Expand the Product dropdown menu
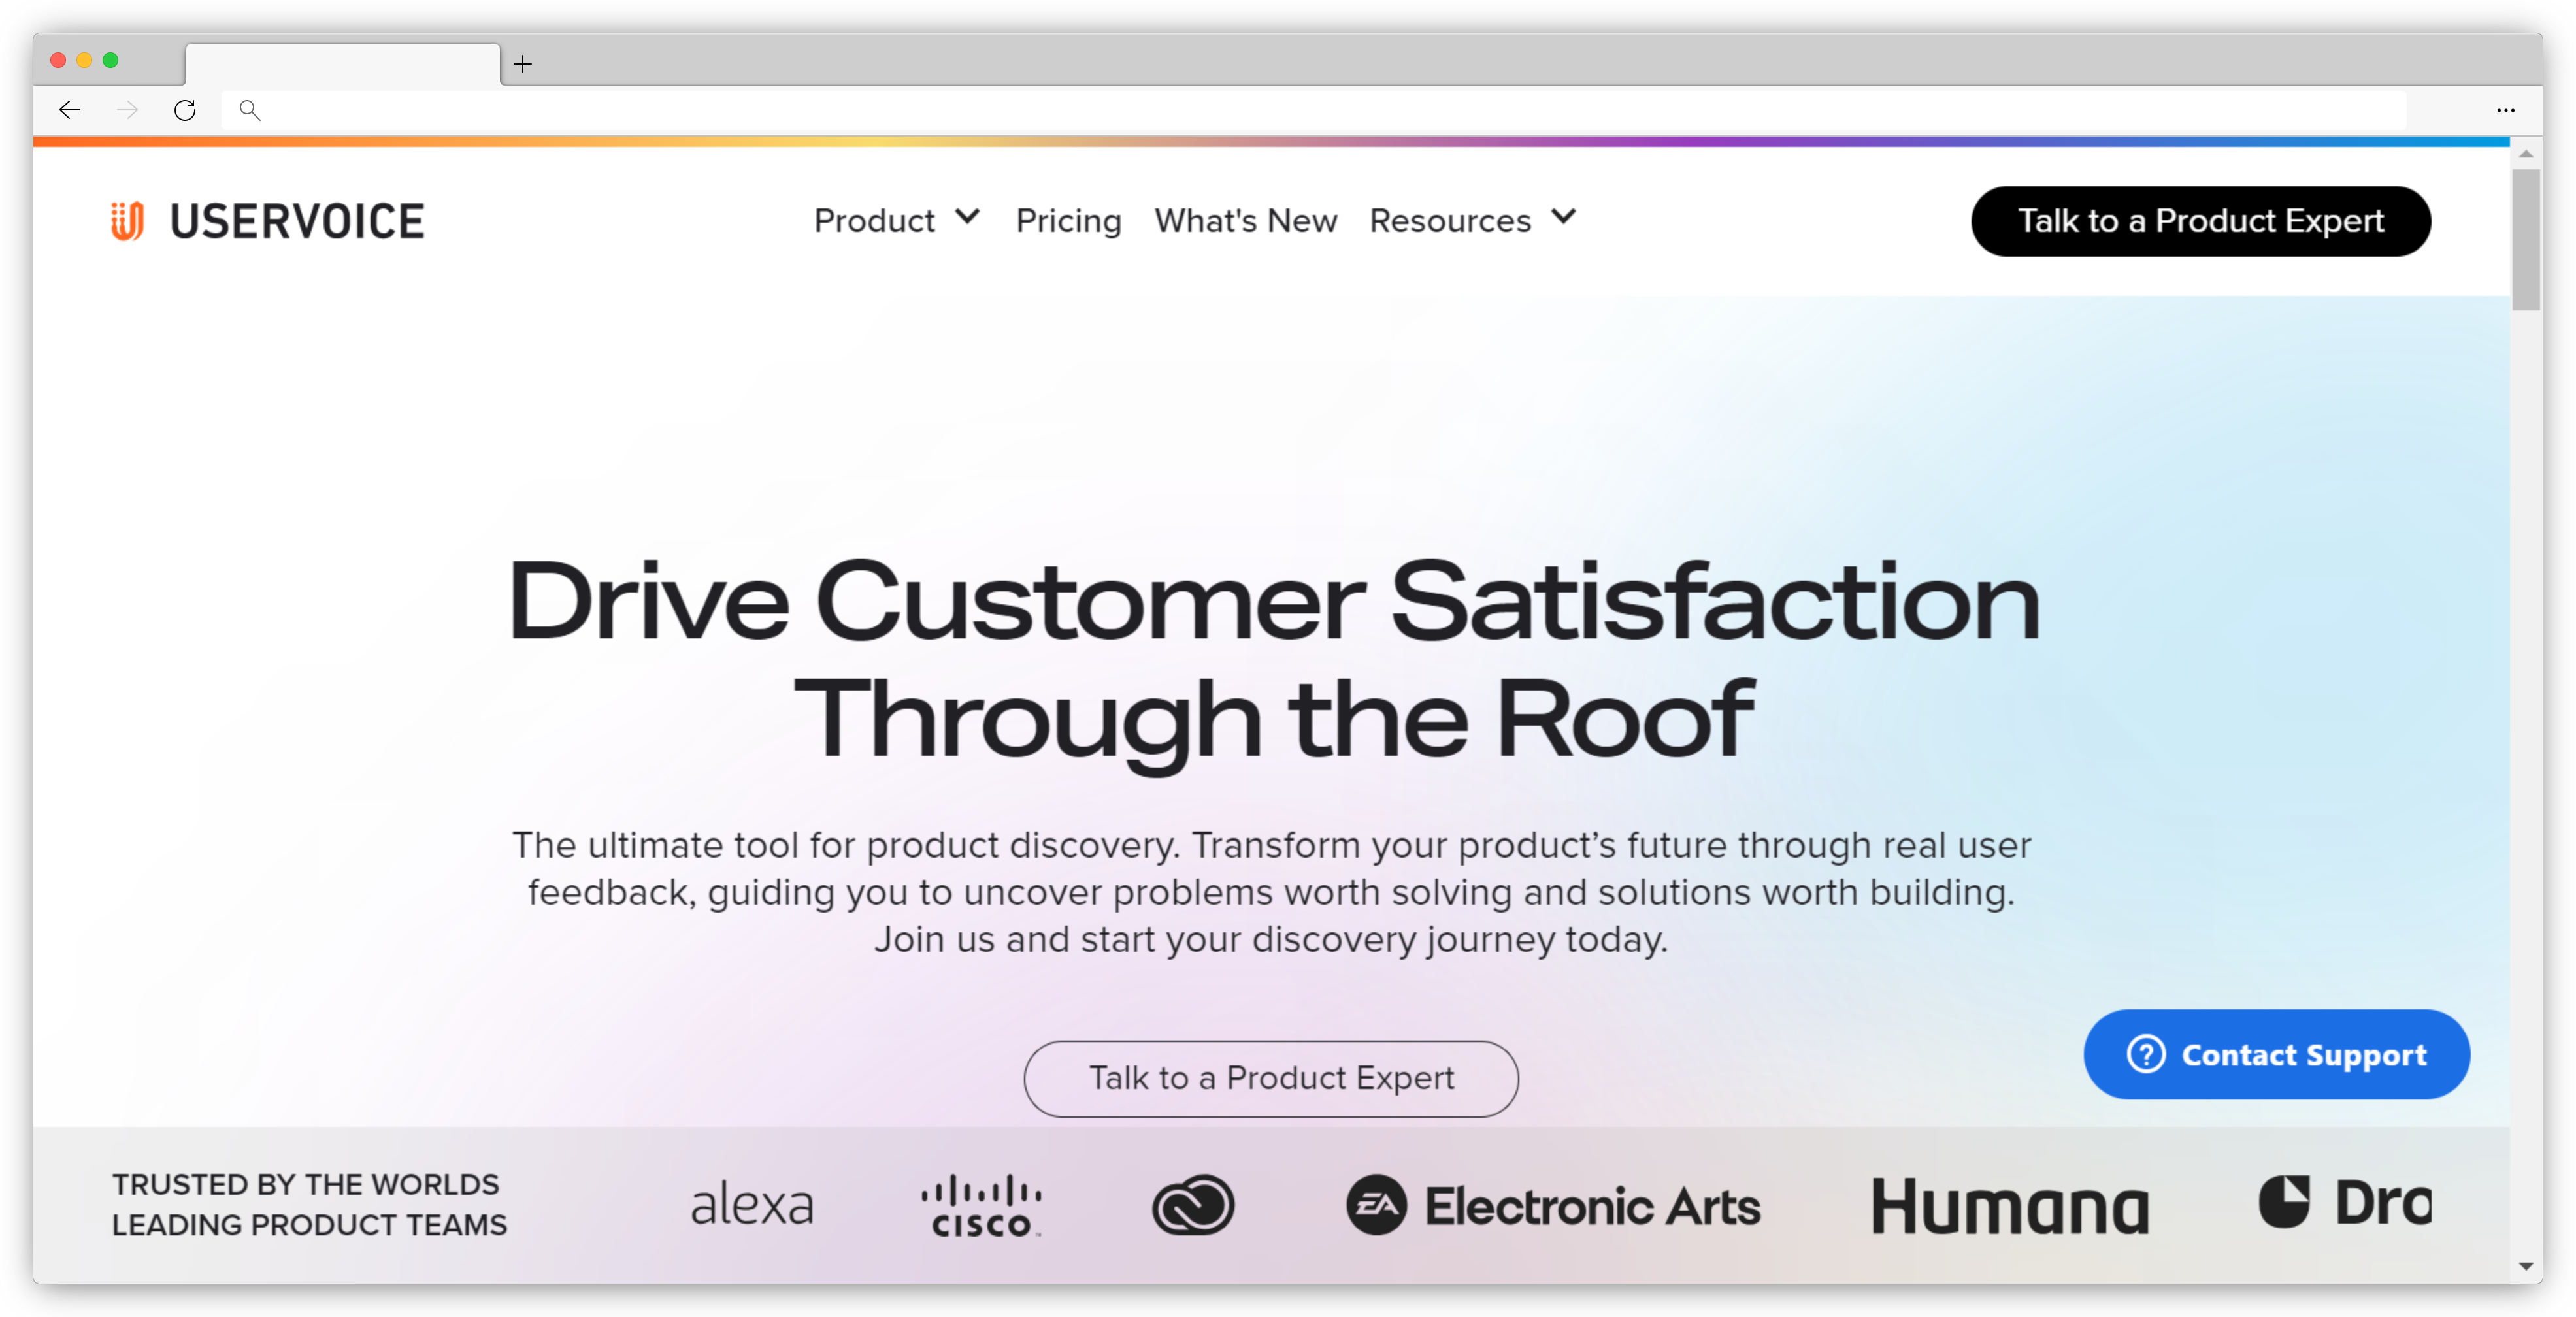 [x=896, y=220]
